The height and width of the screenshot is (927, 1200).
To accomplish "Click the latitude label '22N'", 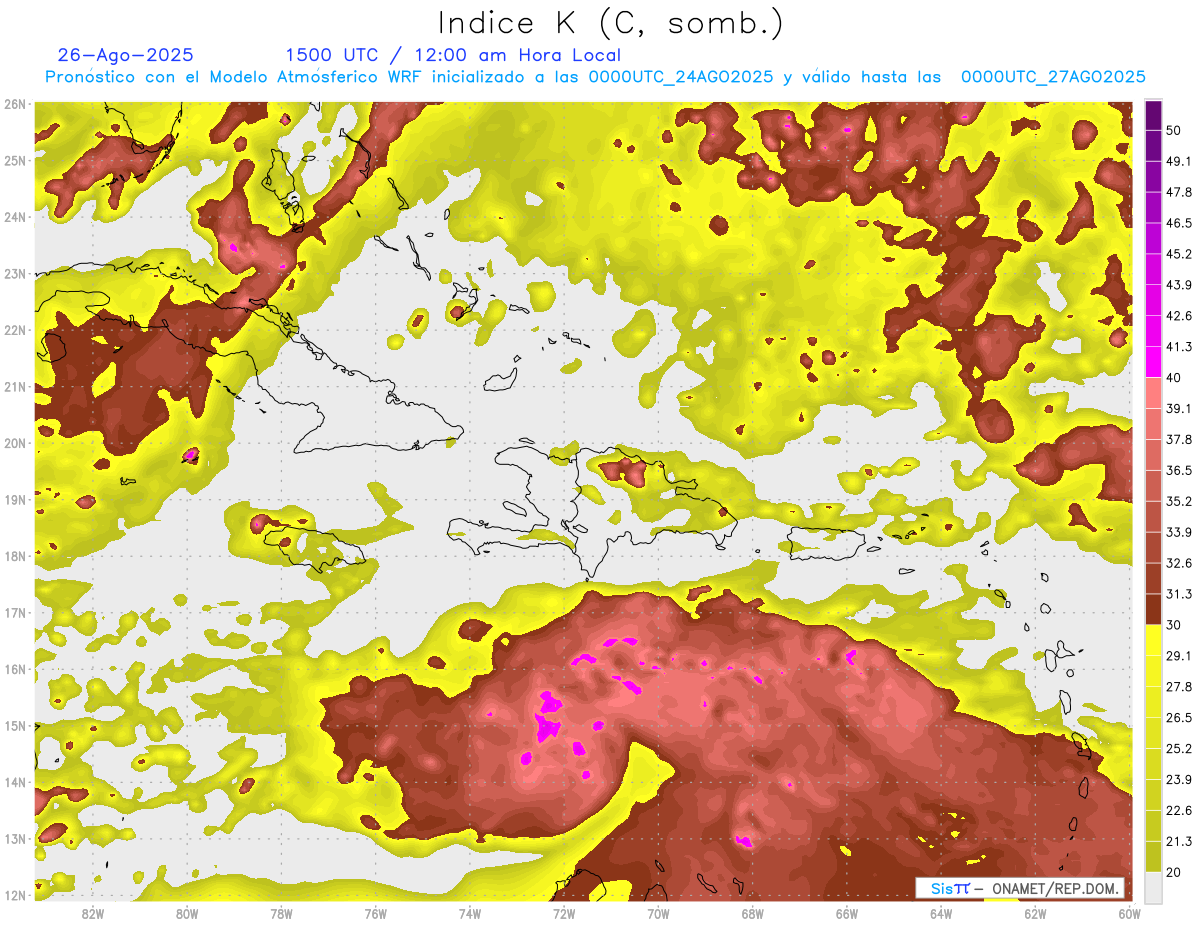I will pyautogui.click(x=15, y=330).
